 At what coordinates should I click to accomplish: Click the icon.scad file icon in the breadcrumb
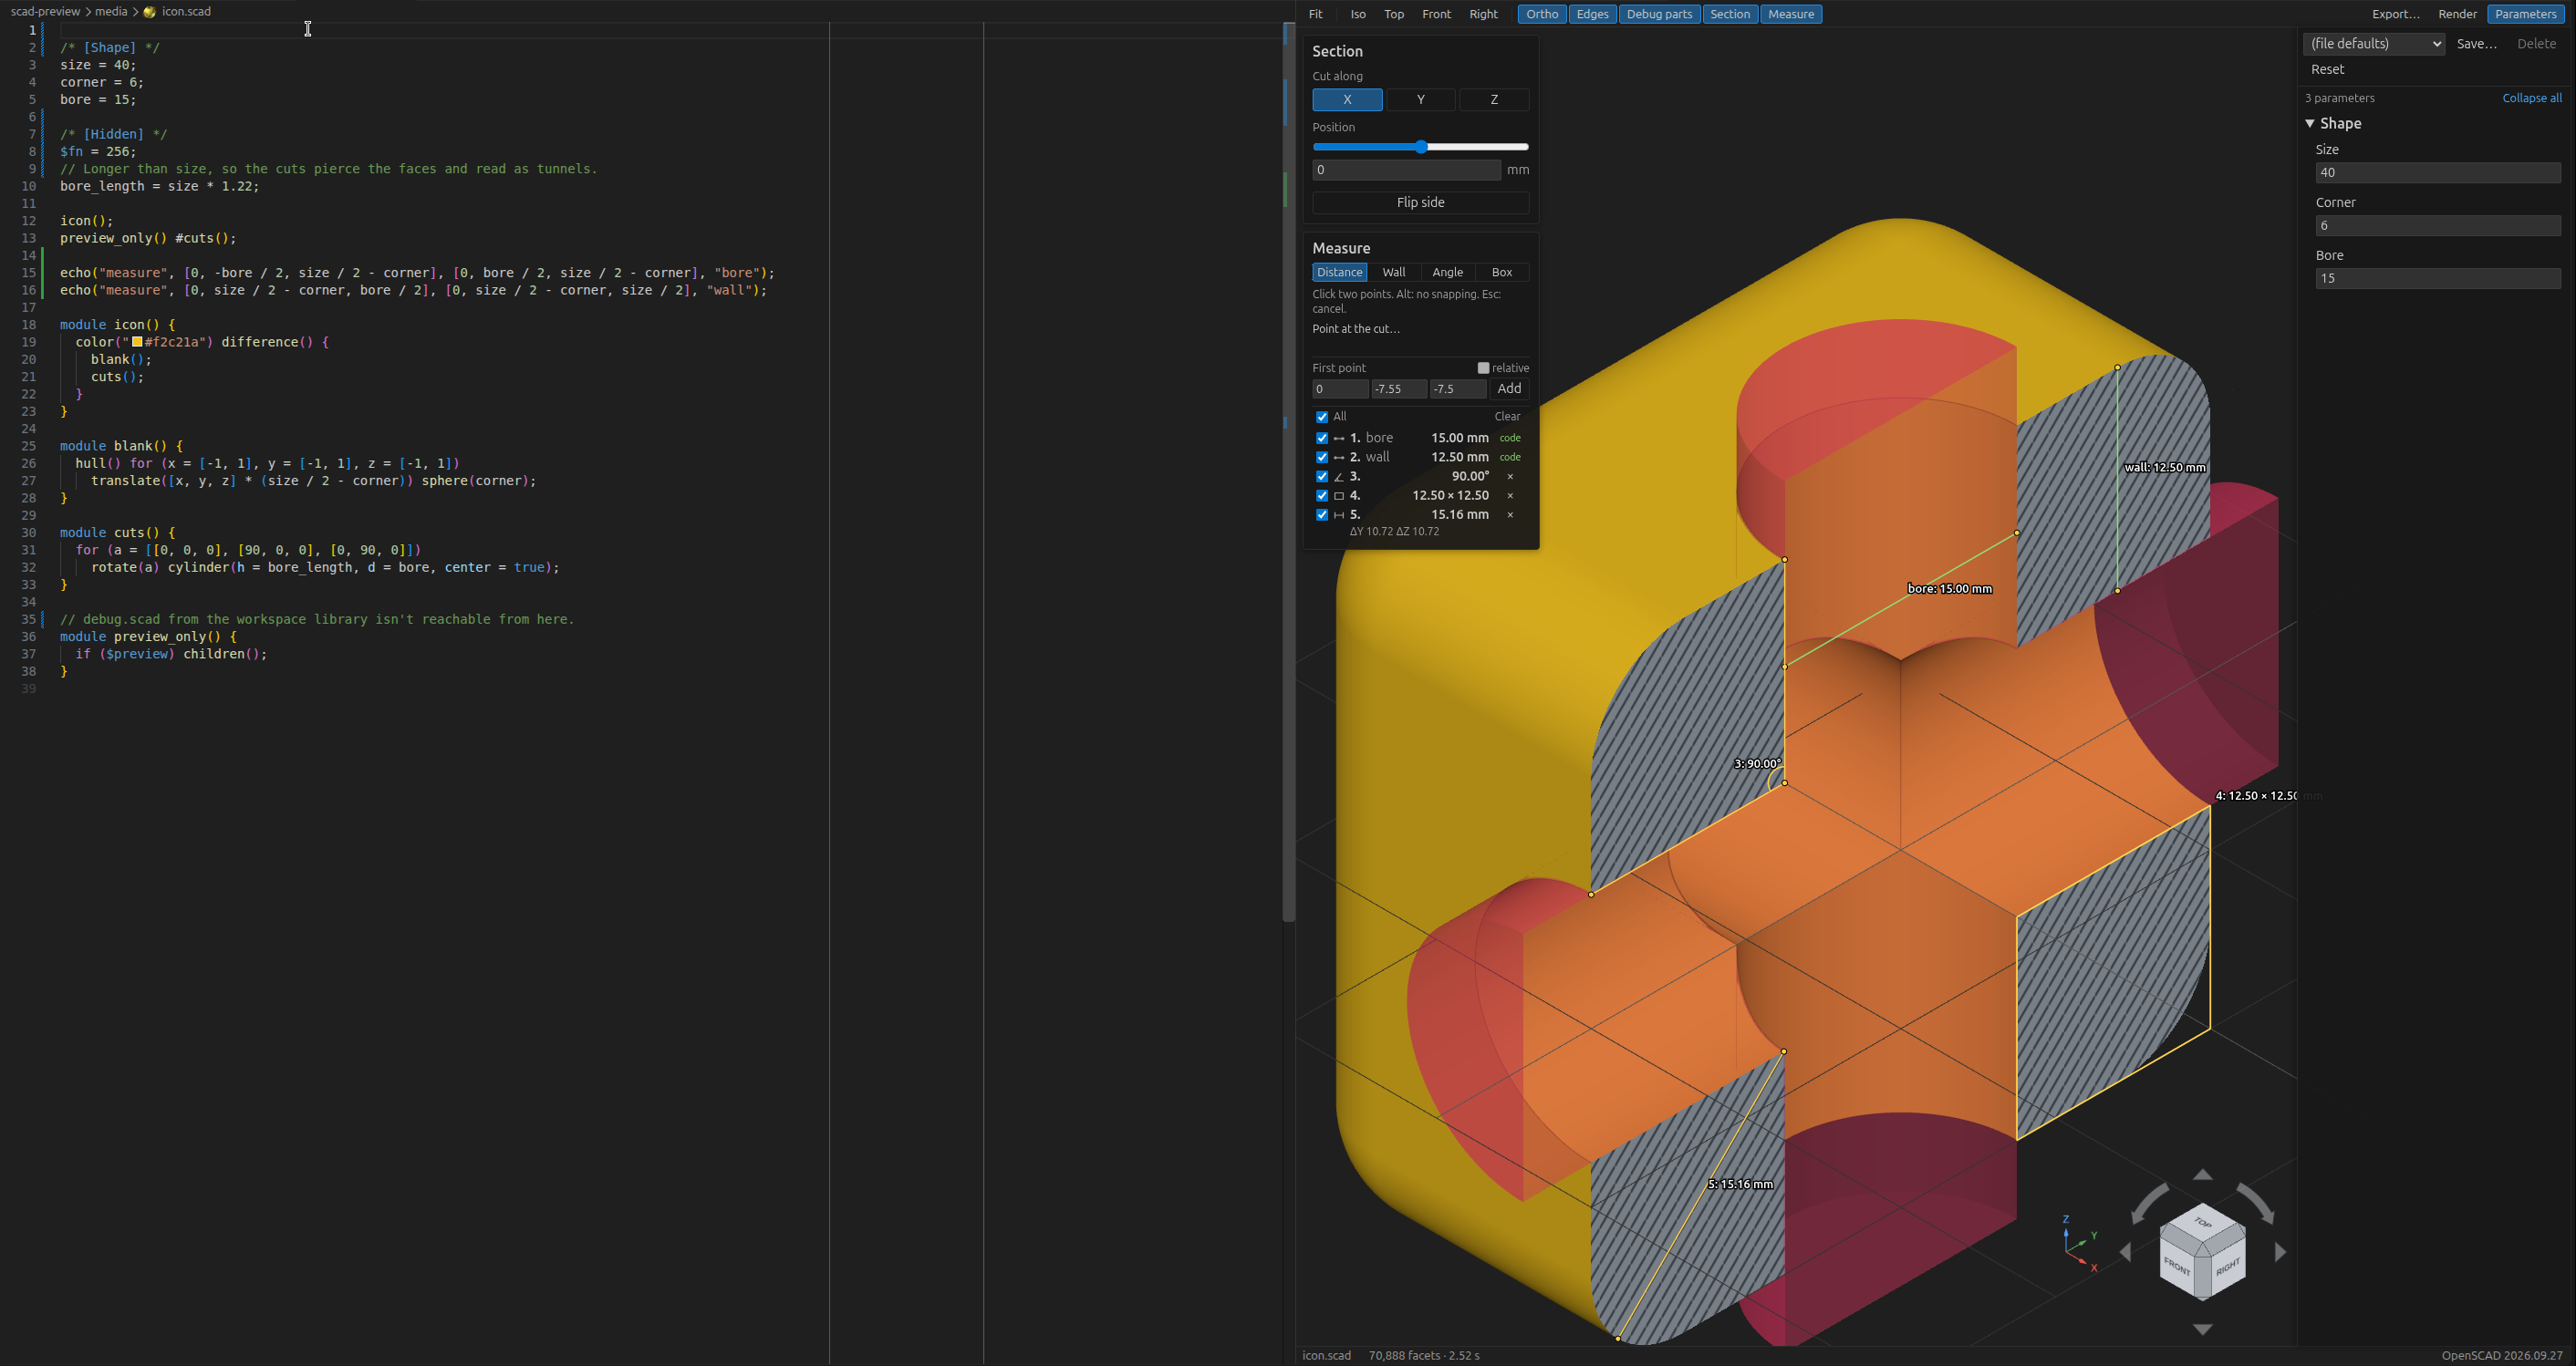150,12
